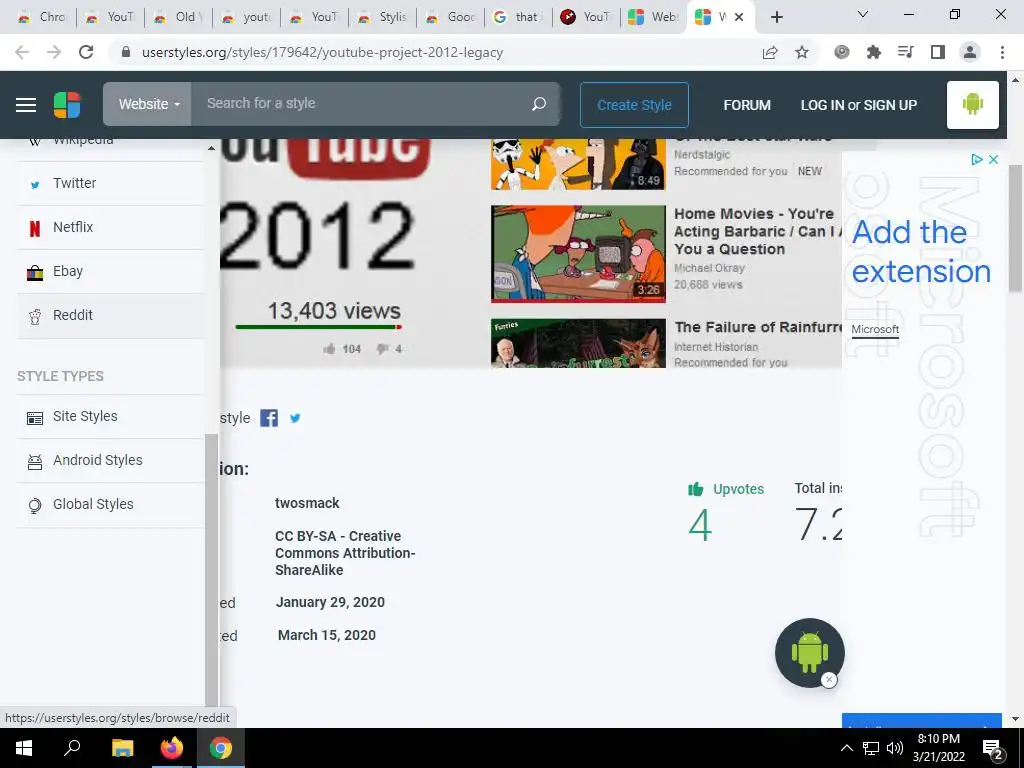The height and width of the screenshot is (768, 1024).
Task: Open the notification center icon
Action: pos(993,750)
